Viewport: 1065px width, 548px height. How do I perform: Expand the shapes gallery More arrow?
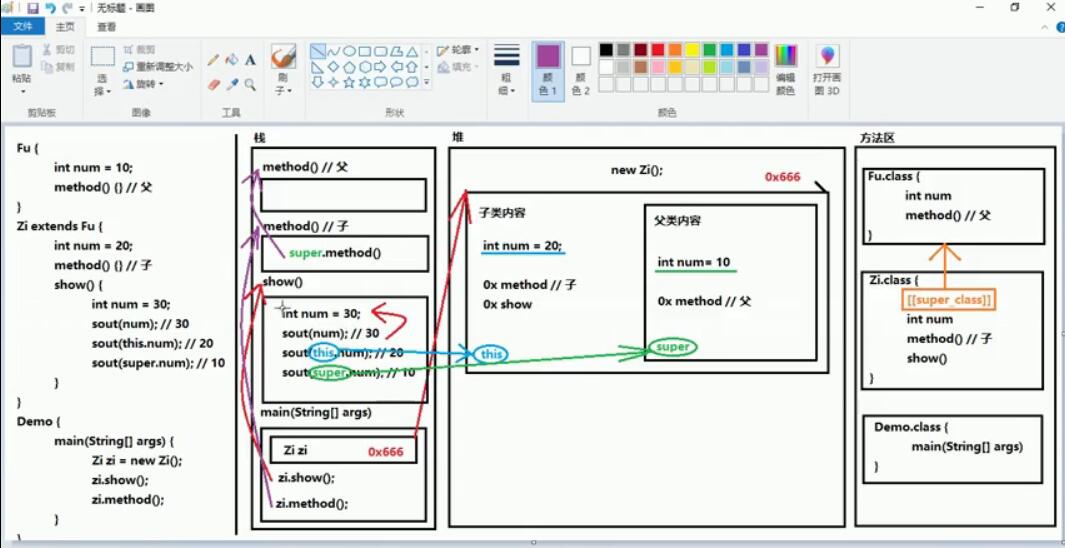[427, 83]
